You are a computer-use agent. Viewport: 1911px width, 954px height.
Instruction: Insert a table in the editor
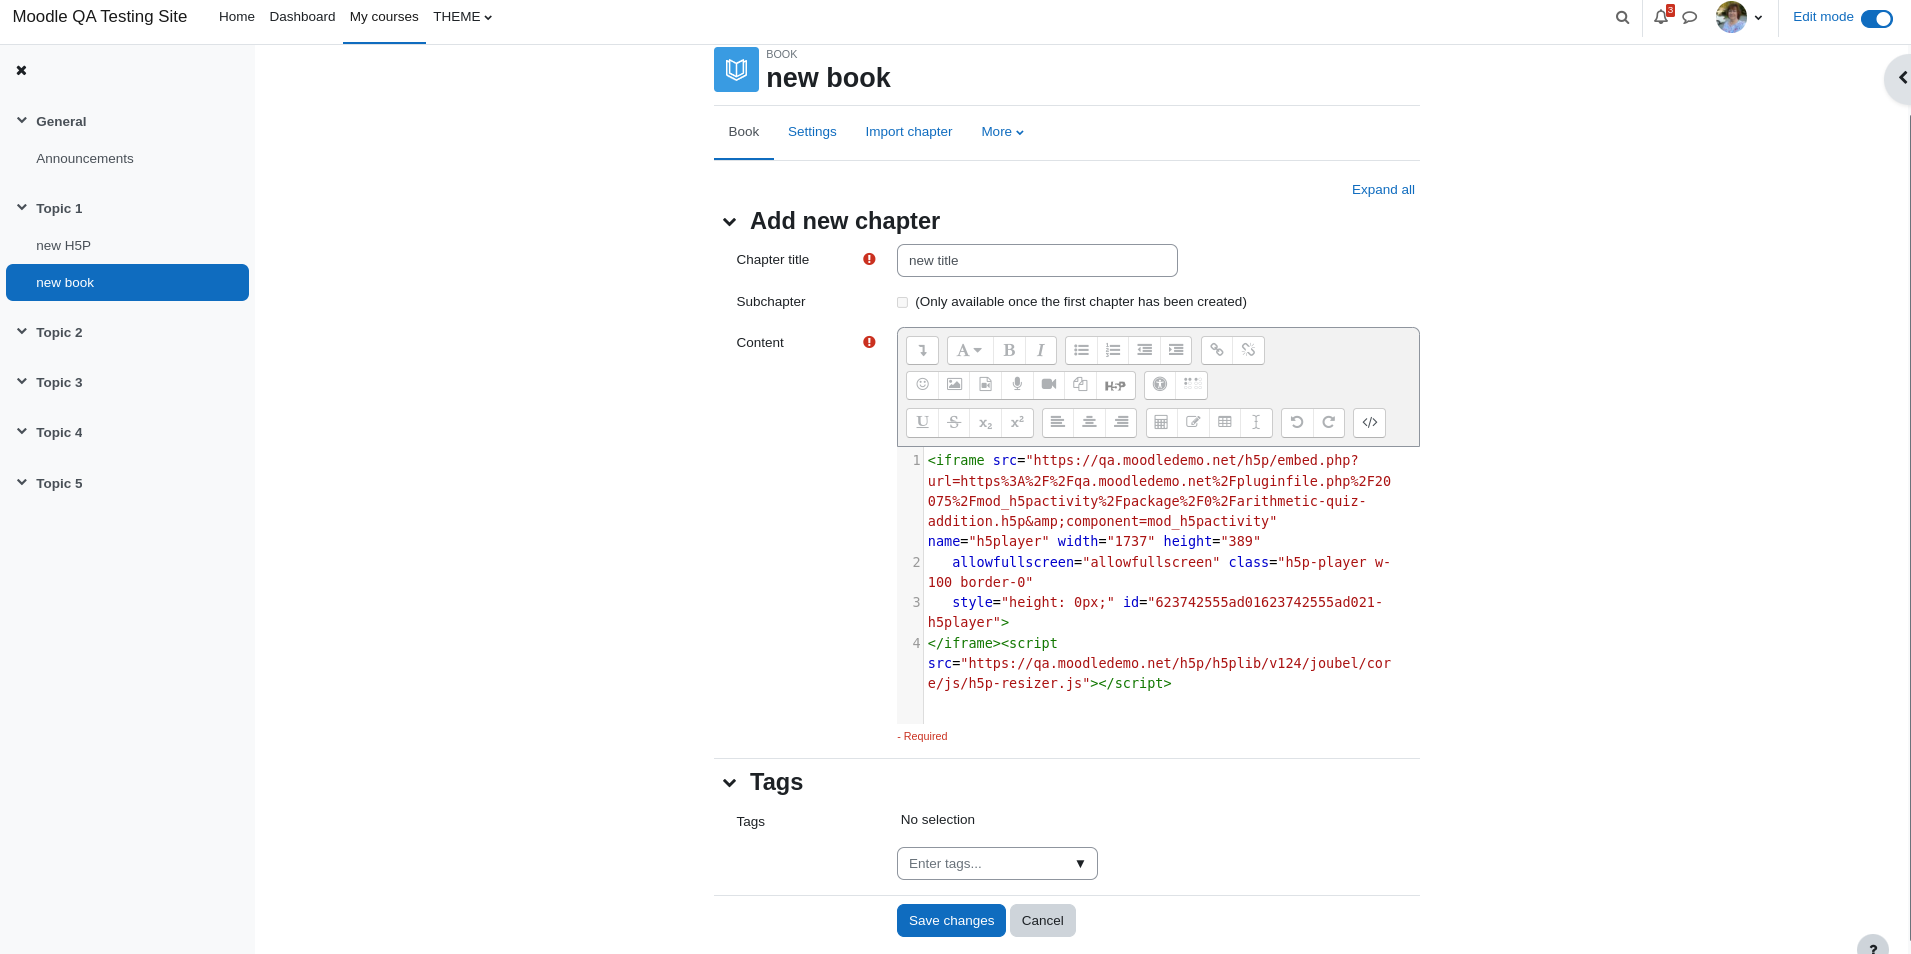[x=1224, y=423]
